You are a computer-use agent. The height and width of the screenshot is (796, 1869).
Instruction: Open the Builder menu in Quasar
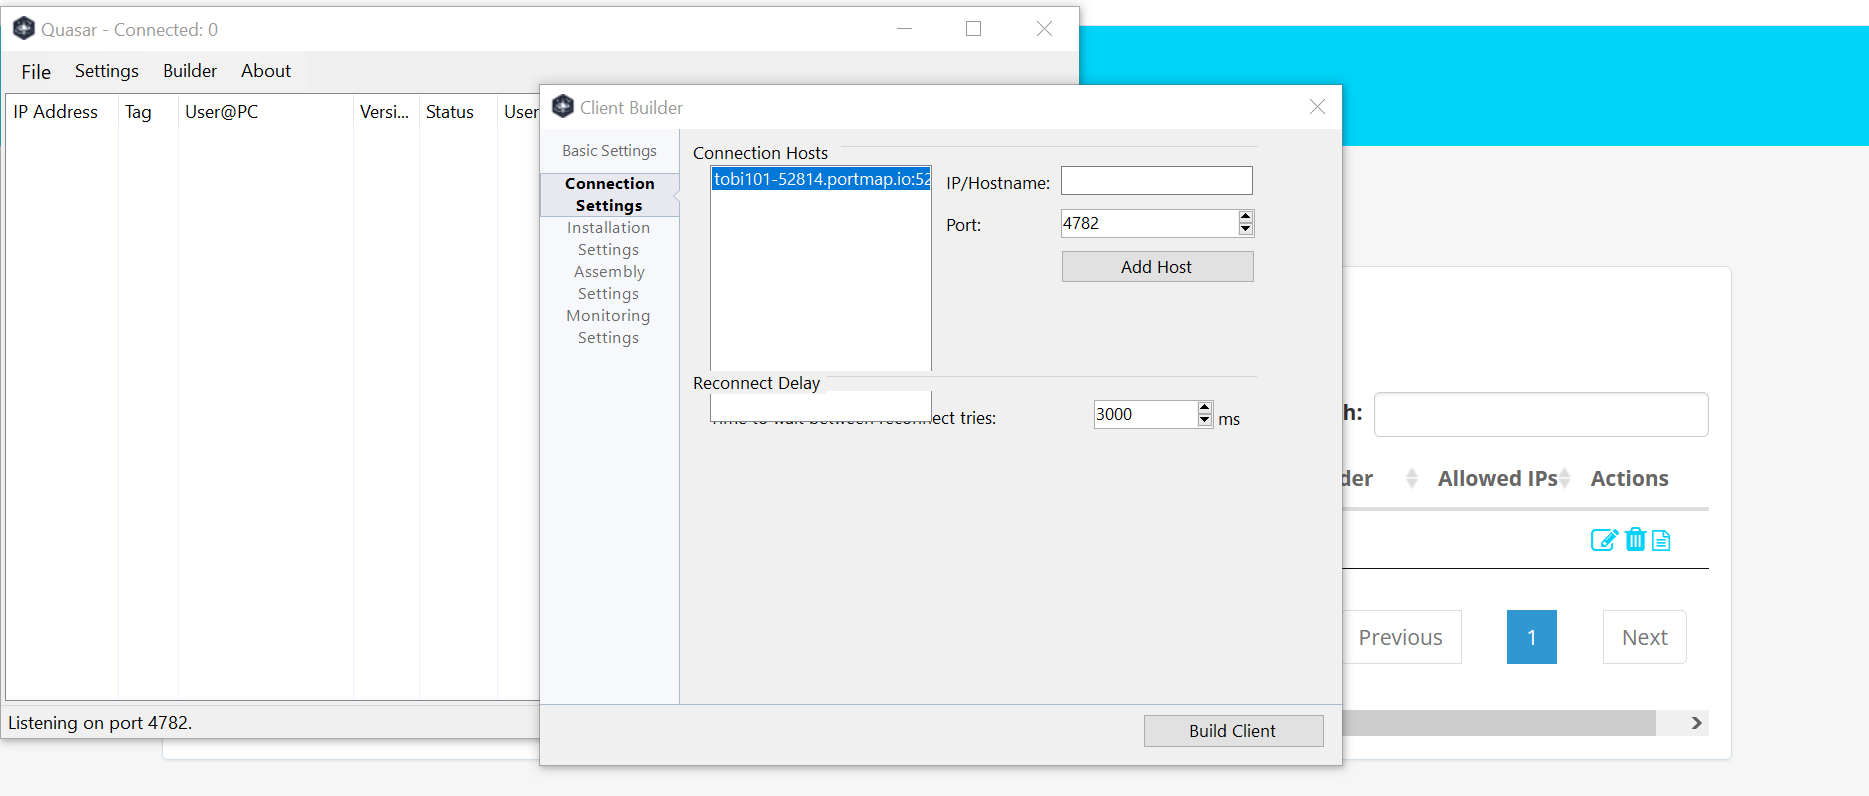tap(190, 71)
